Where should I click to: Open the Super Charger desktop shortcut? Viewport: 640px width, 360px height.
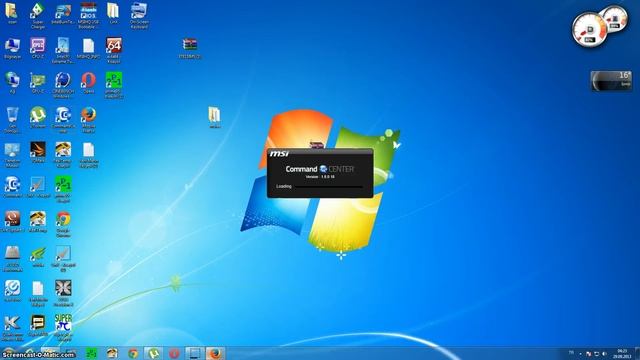(x=38, y=16)
